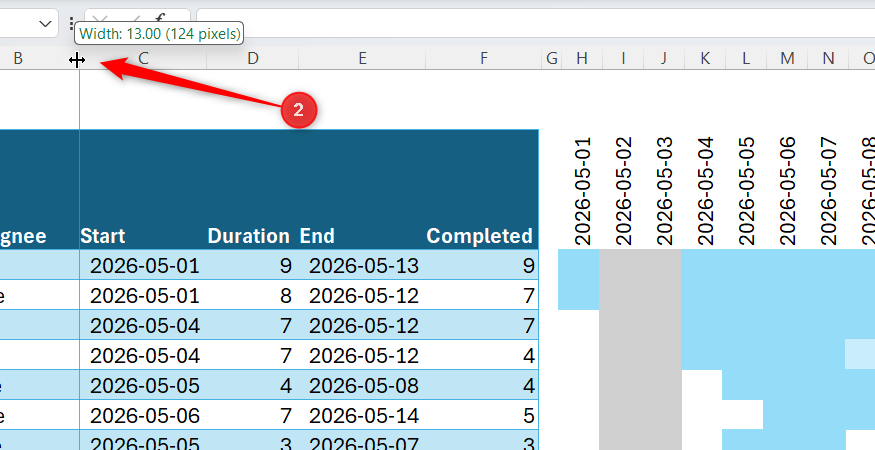Select column I header
The height and width of the screenshot is (450, 875).
[x=623, y=58]
